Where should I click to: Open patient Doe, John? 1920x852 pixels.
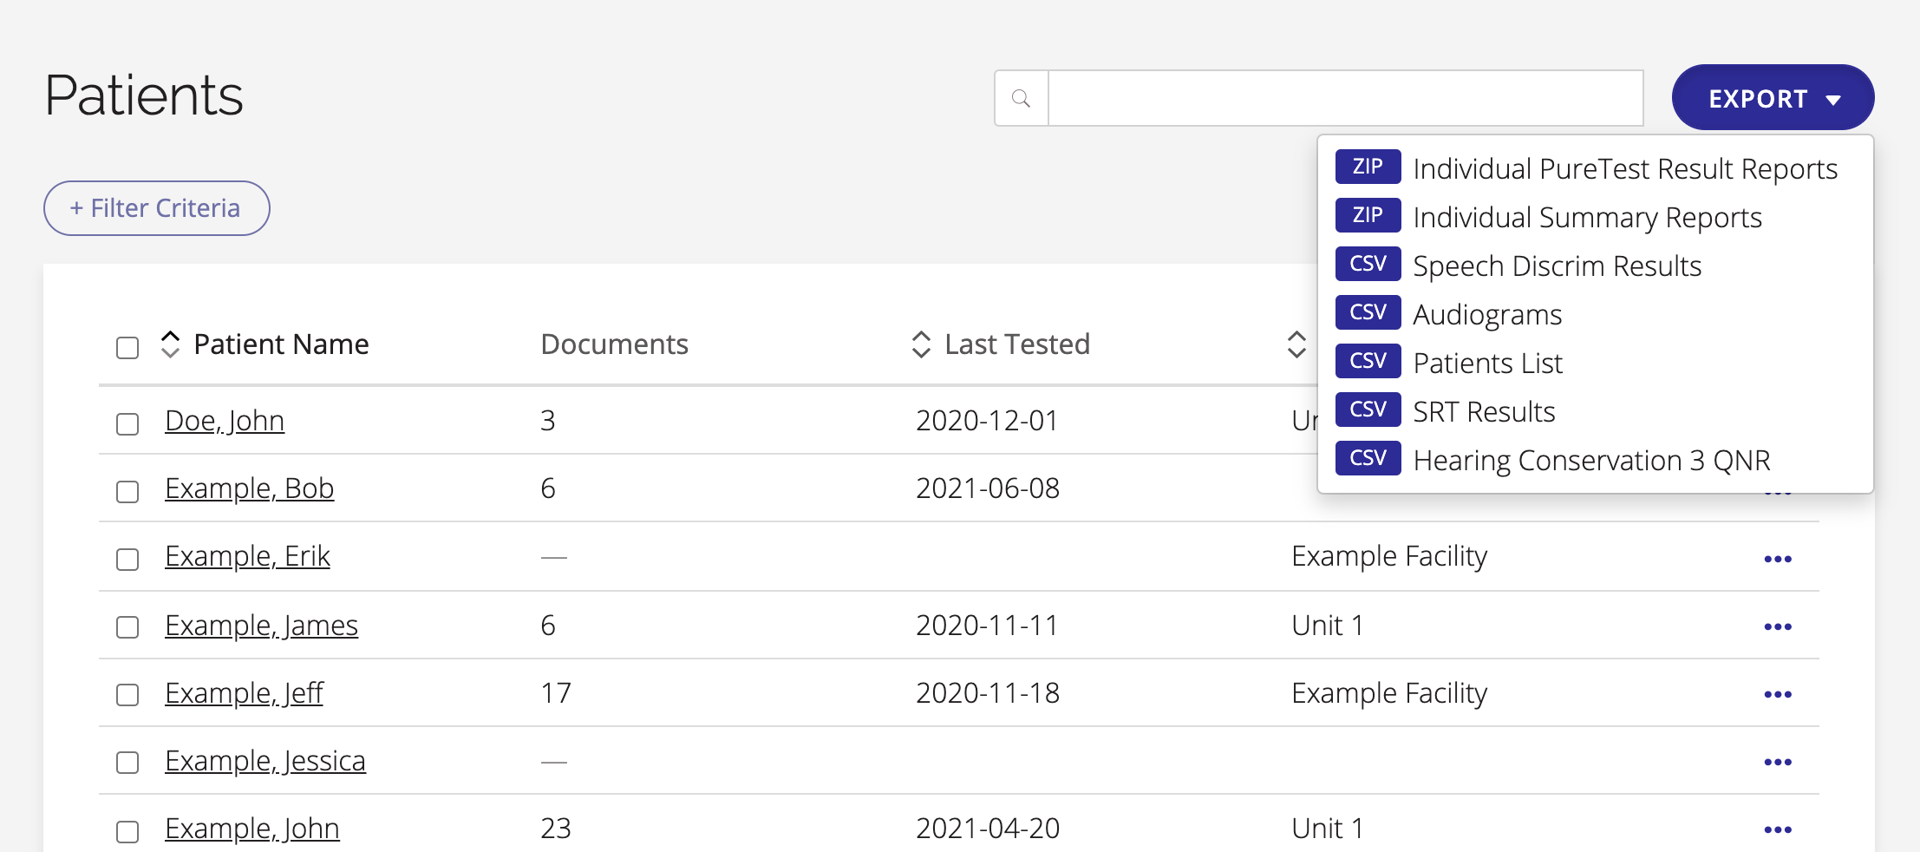224,420
